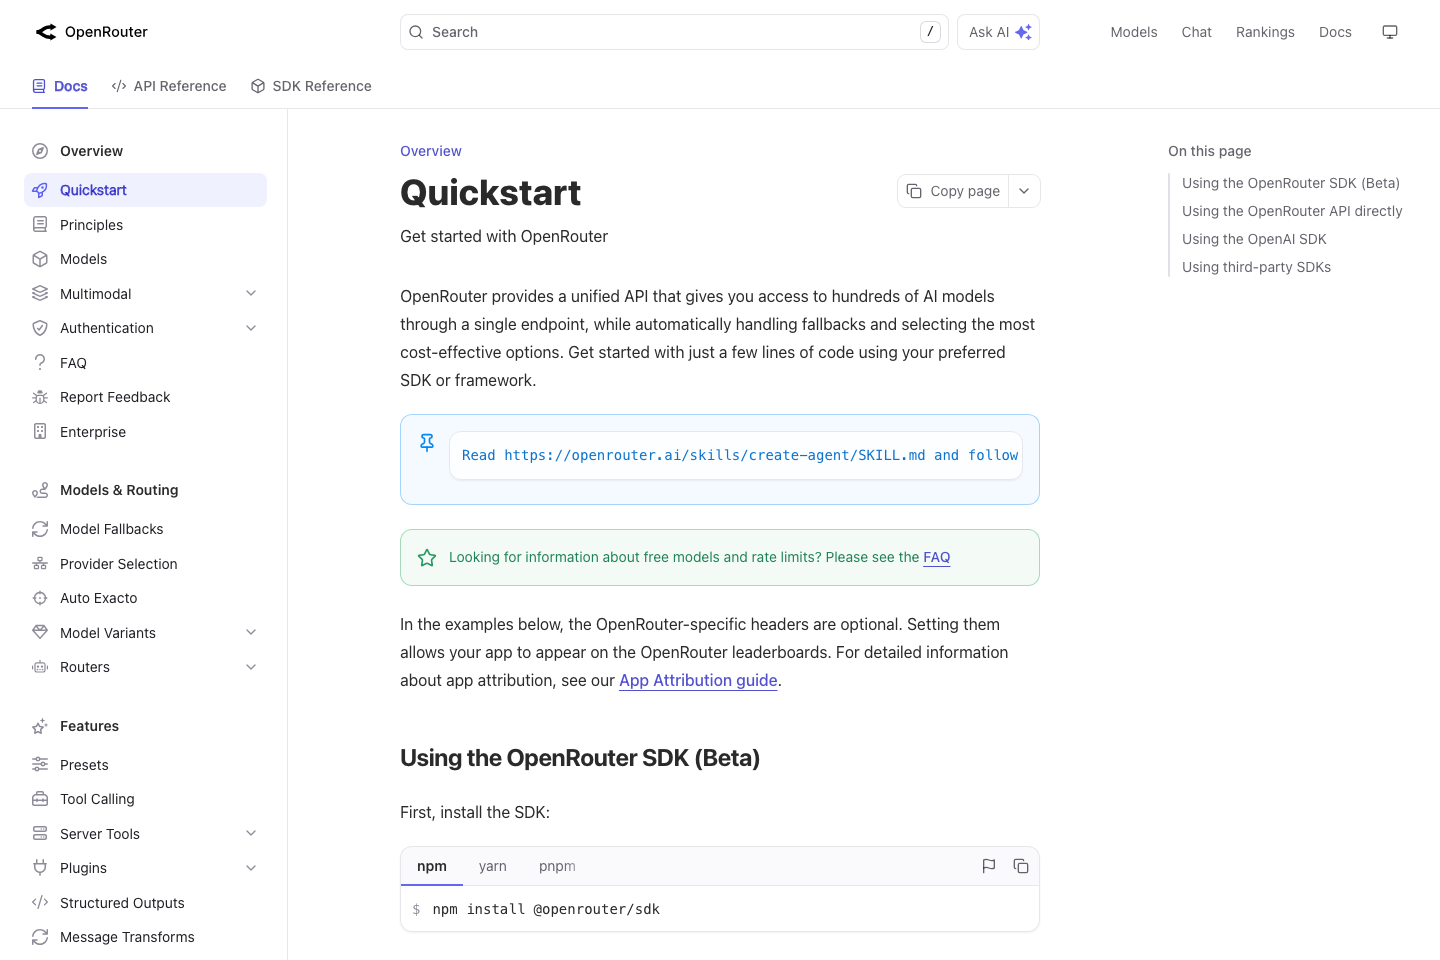Open the Ask AI assistant
The height and width of the screenshot is (960, 1440).
pos(997,31)
